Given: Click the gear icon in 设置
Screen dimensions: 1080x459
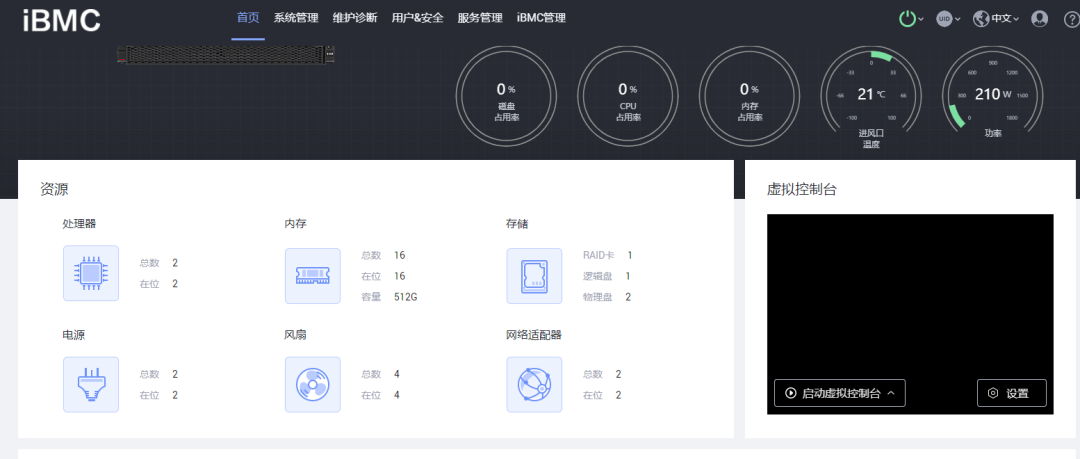Looking at the screenshot, I should [x=993, y=393].
